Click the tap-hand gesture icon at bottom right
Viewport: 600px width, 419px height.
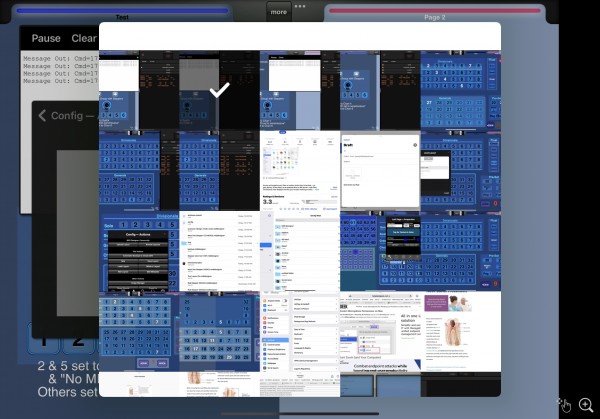click(x=564, y=405)
